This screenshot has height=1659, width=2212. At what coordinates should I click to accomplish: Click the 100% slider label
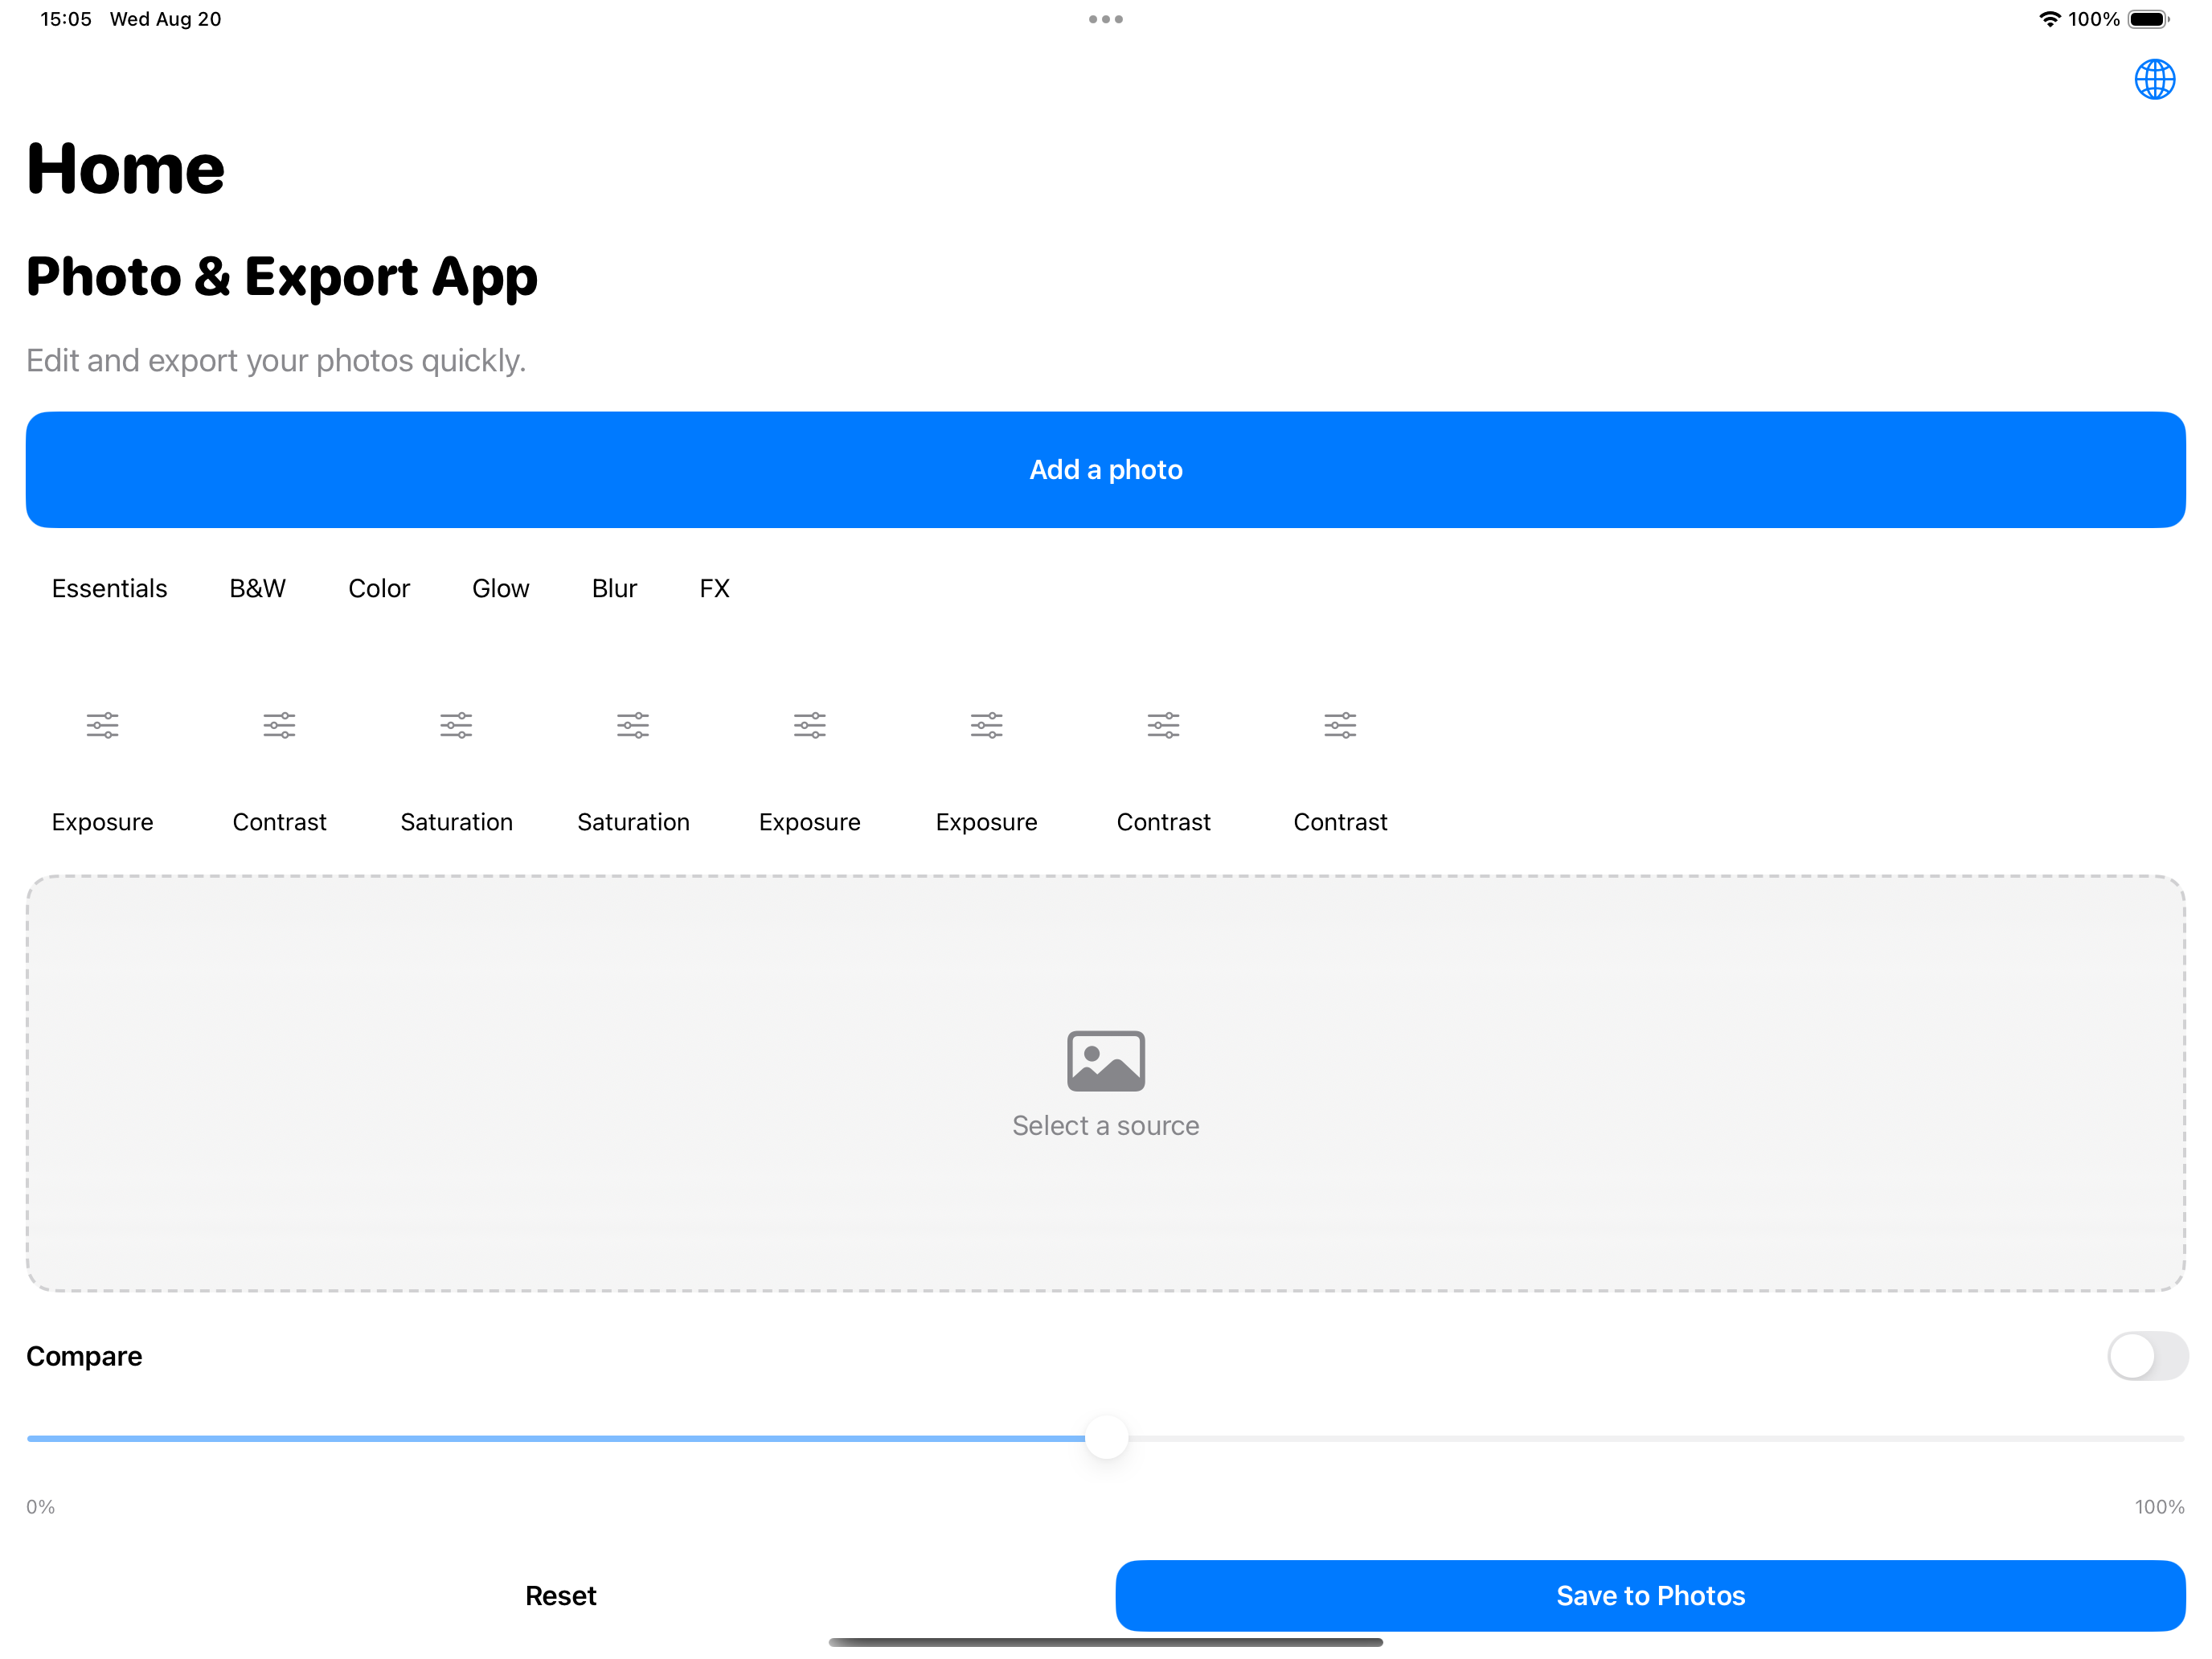2159,1506
